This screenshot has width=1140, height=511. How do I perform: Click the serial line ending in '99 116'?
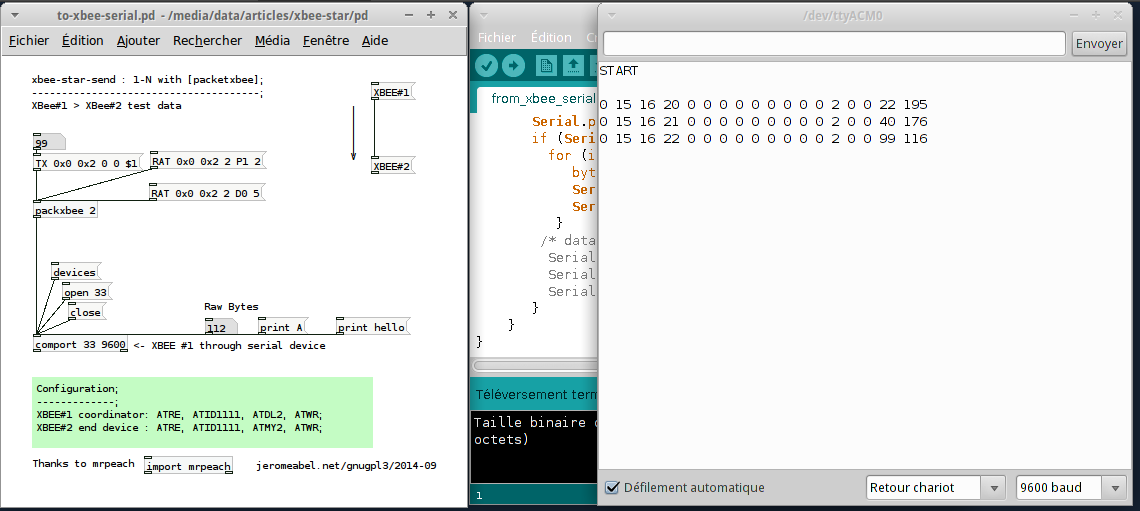pyautogui.click(x=763, y=138)
